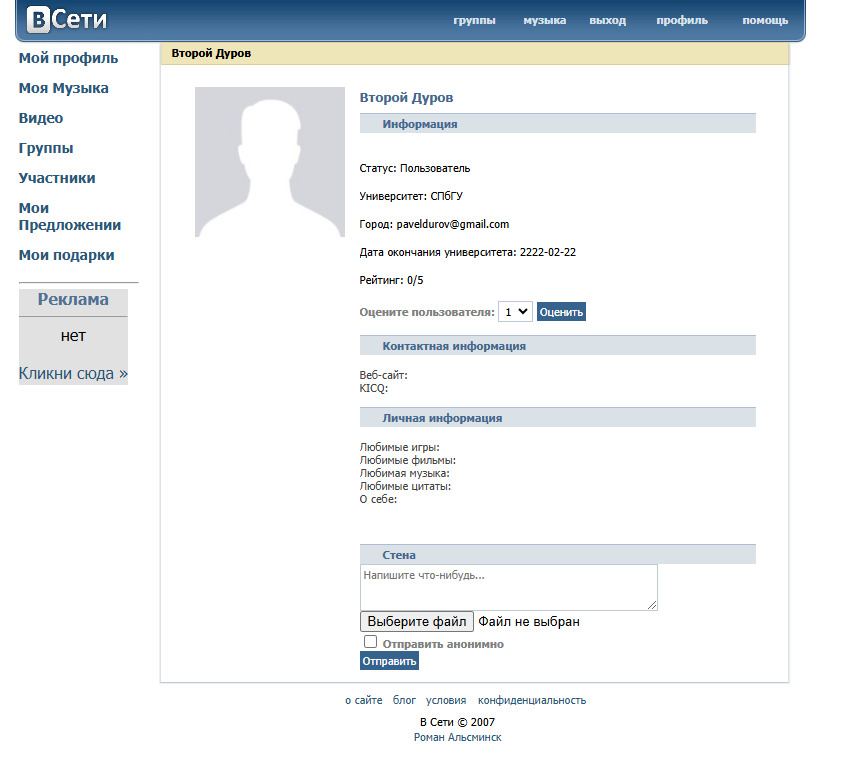
Task: Click the wall message text area
Action: click(509, 588)
